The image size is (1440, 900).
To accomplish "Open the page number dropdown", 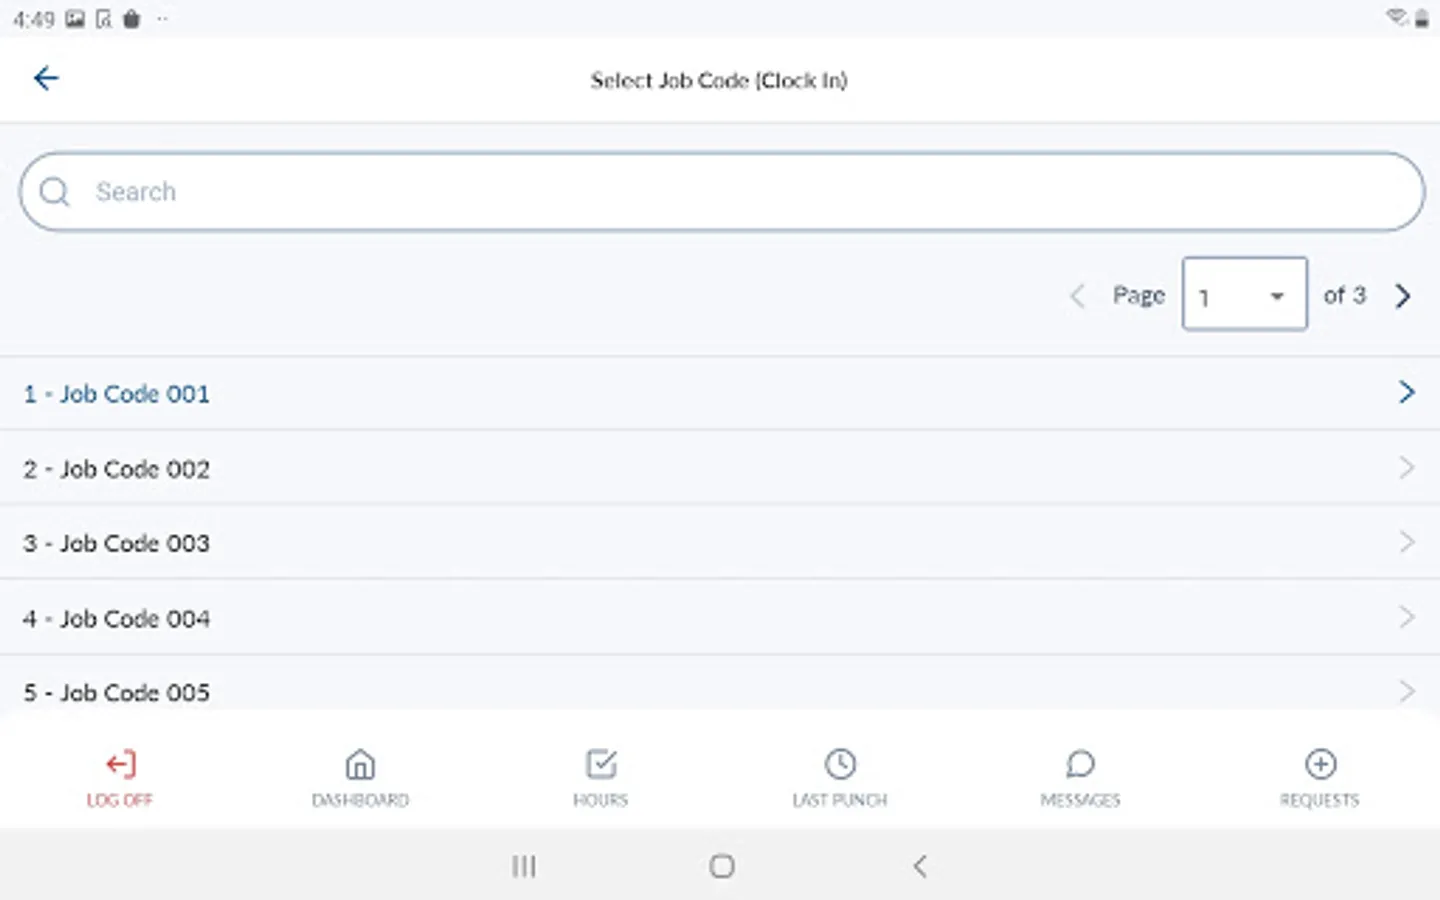I will click(x=1244, y=295).
